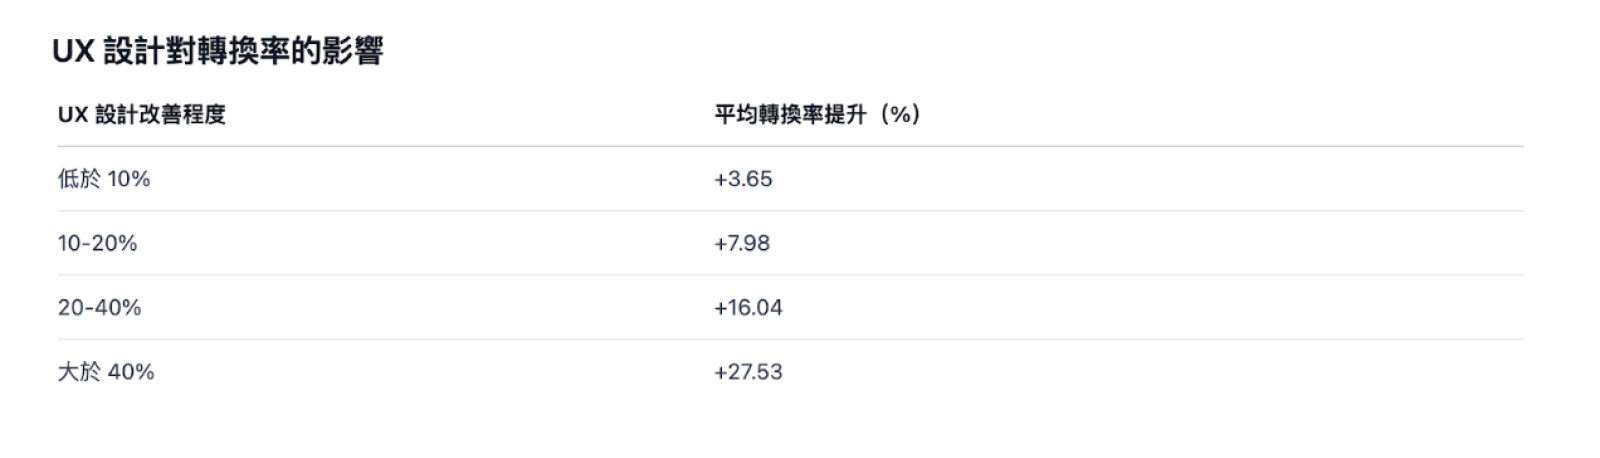
Task: Click the 10-20% row label
Action: [97, 243]
